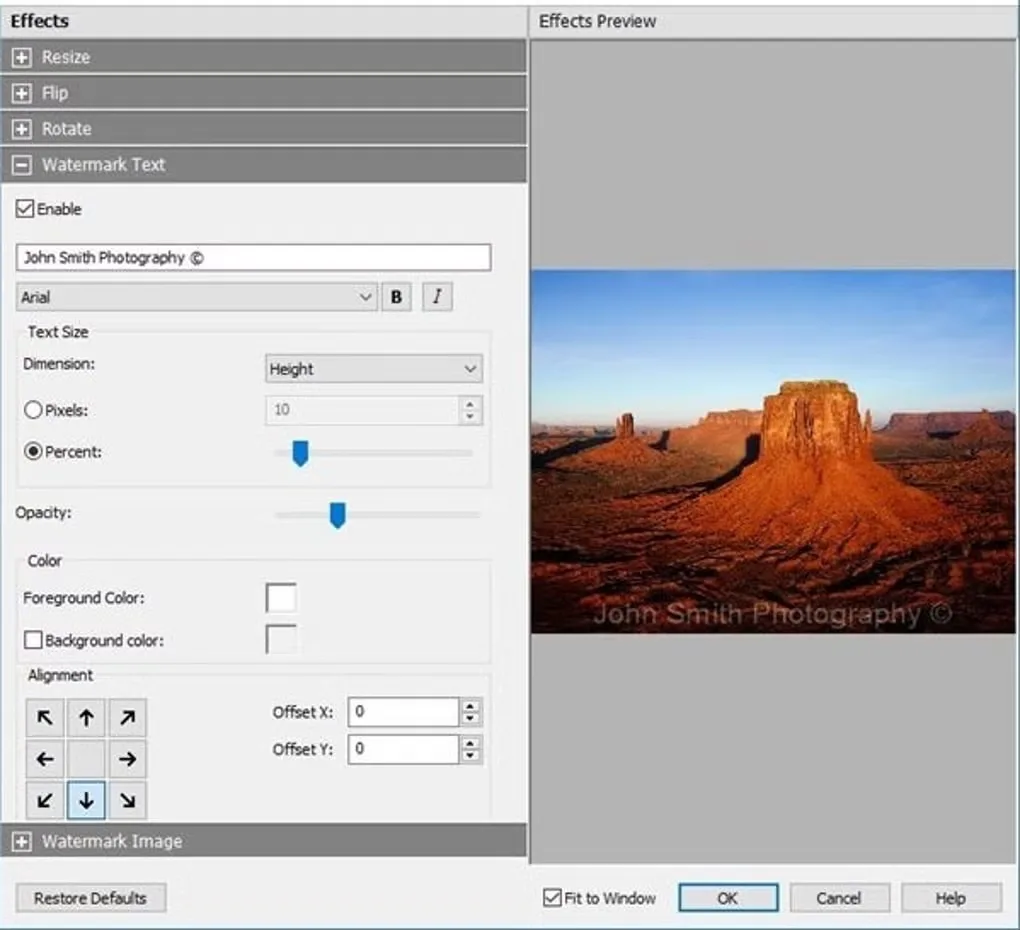Click the Cancel button
Viewport: 1020px width, 930px height.
click(x=839, y=898)
